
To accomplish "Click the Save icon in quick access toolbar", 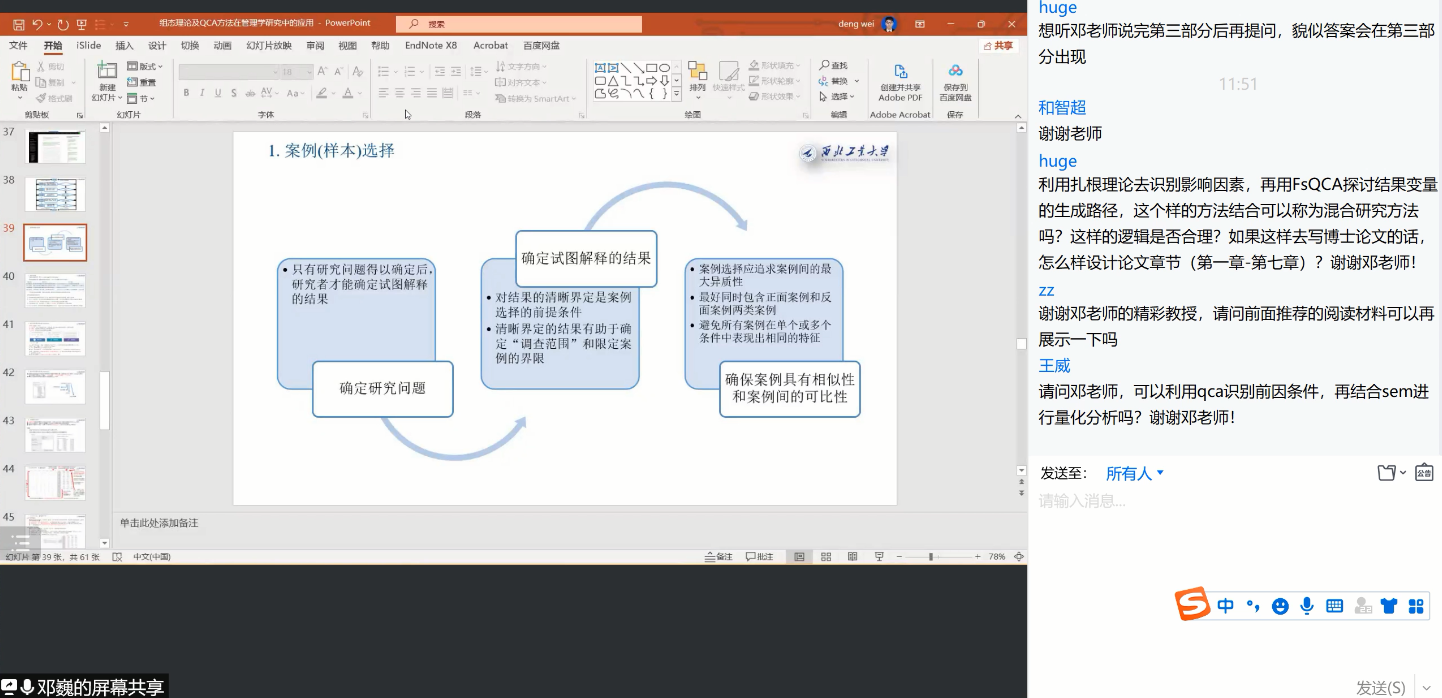I will pyautogui.click(x=17, y=23).
